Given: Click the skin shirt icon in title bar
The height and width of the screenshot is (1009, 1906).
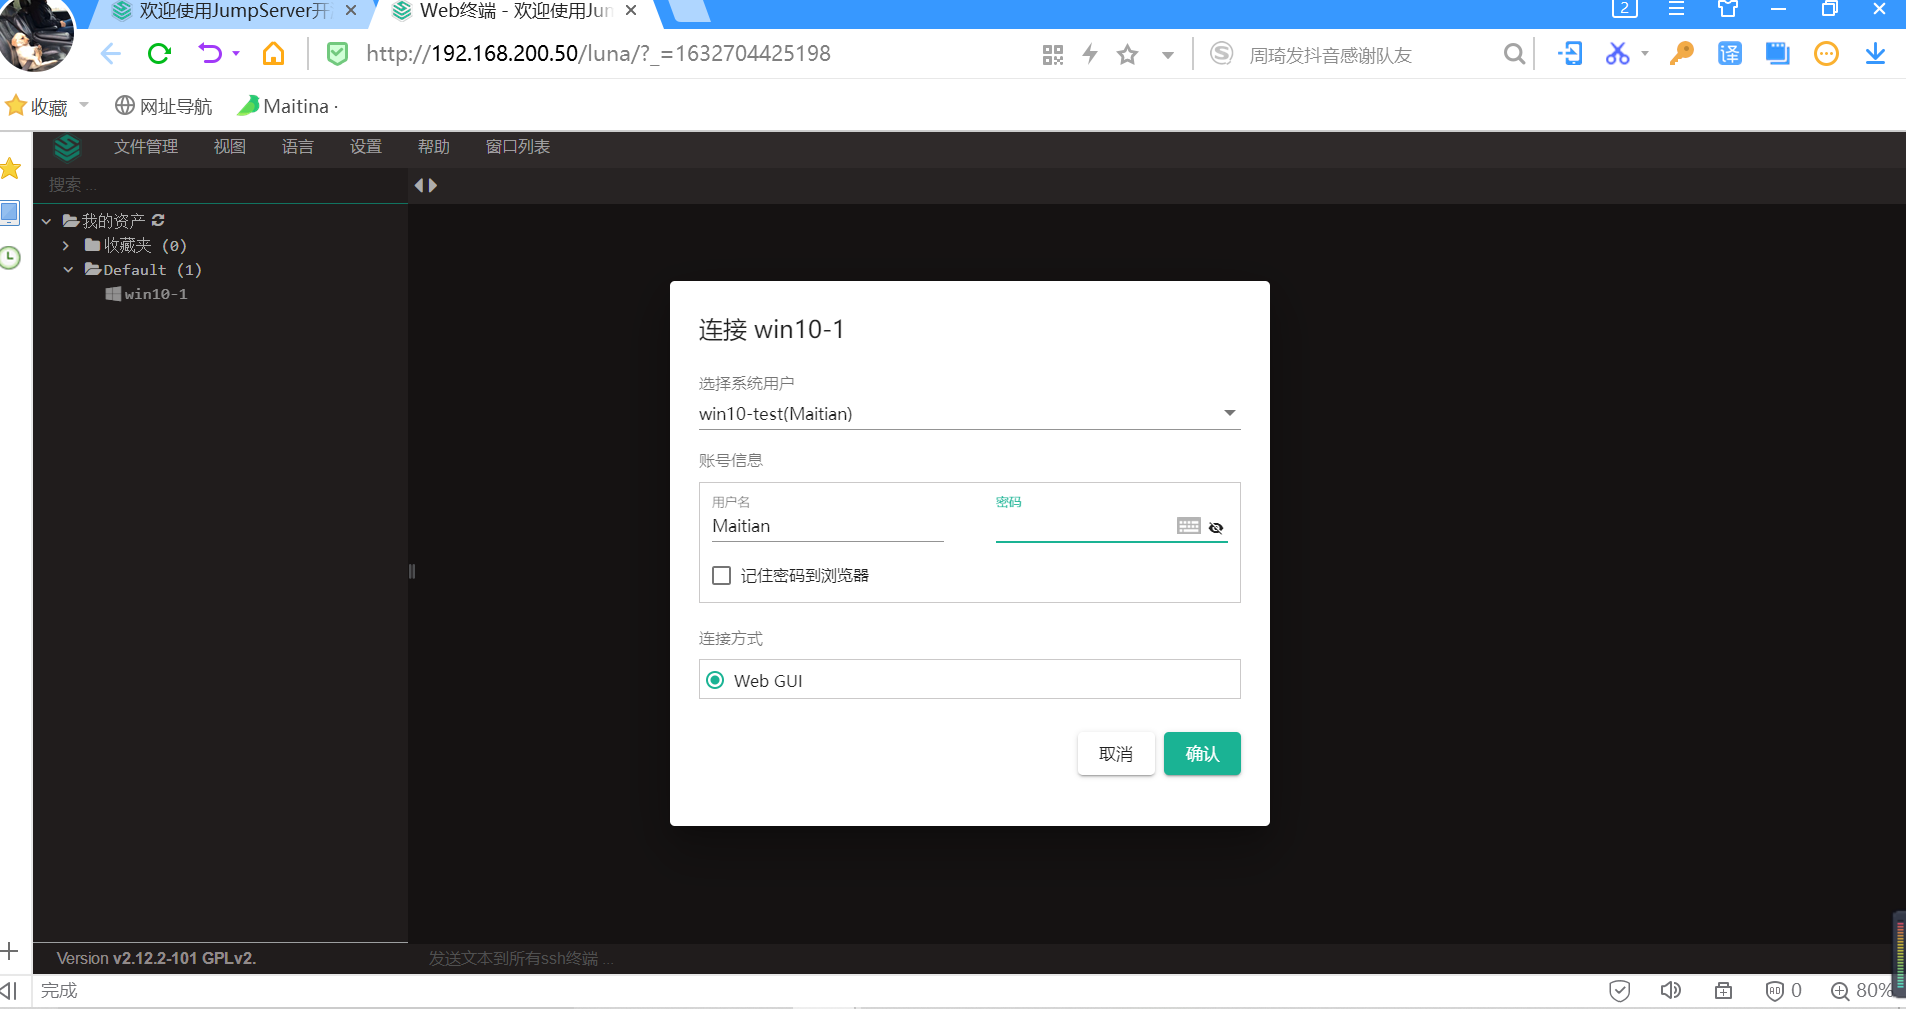Looking at the screenshot, I should [x=1728, y=9].
